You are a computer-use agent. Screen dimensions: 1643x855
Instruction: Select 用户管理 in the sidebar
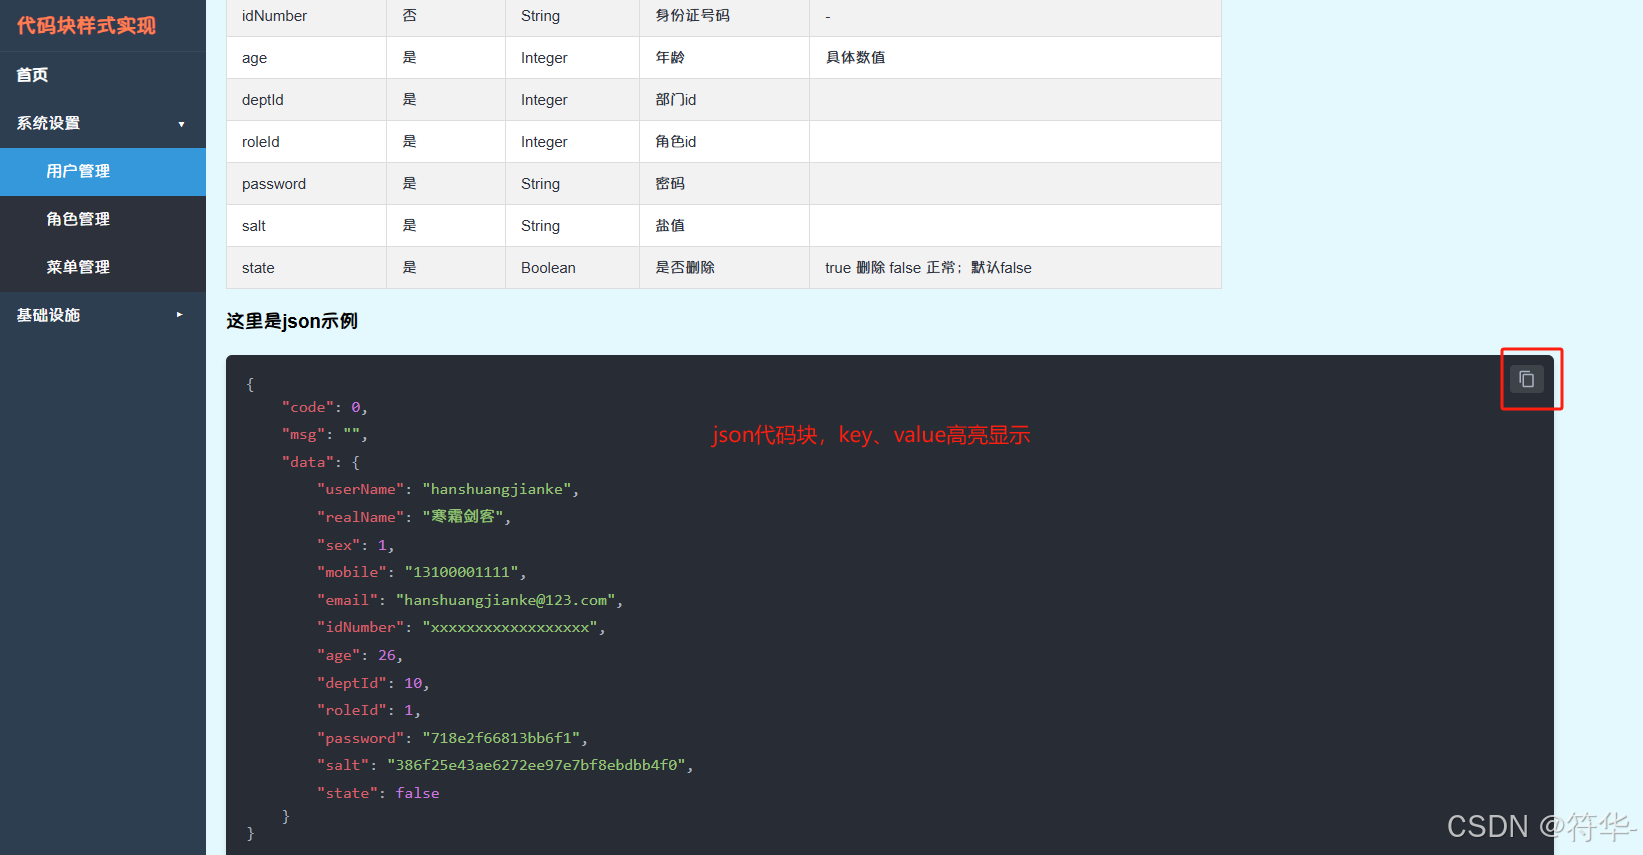click(x=103, y=171)
